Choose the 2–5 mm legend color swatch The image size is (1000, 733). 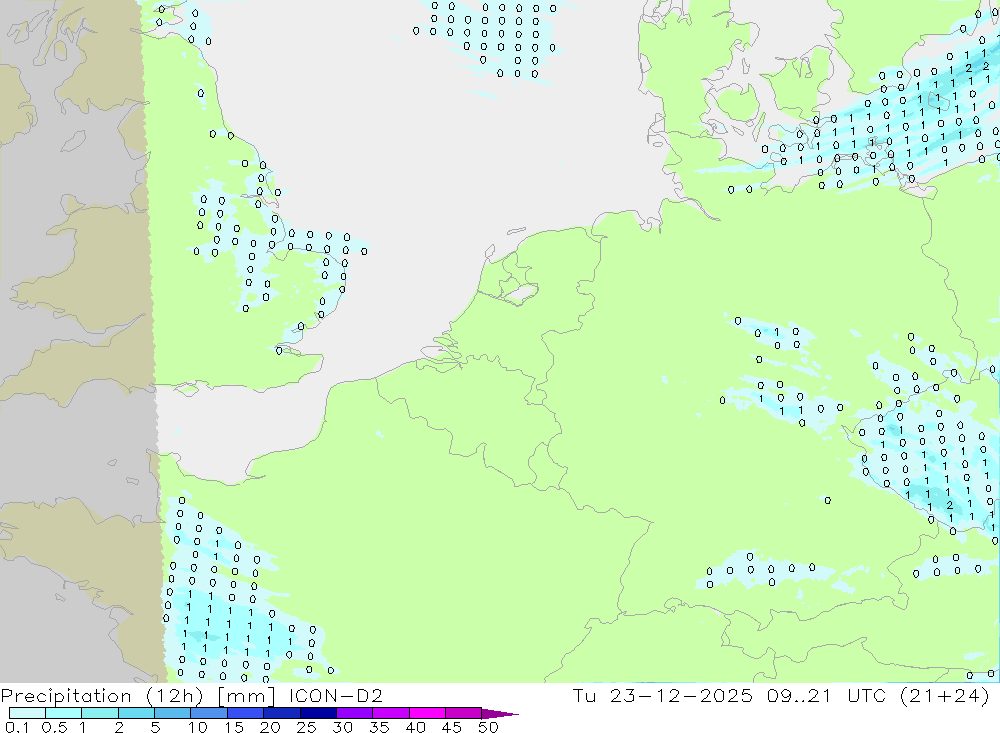click(x=136, y=713)
